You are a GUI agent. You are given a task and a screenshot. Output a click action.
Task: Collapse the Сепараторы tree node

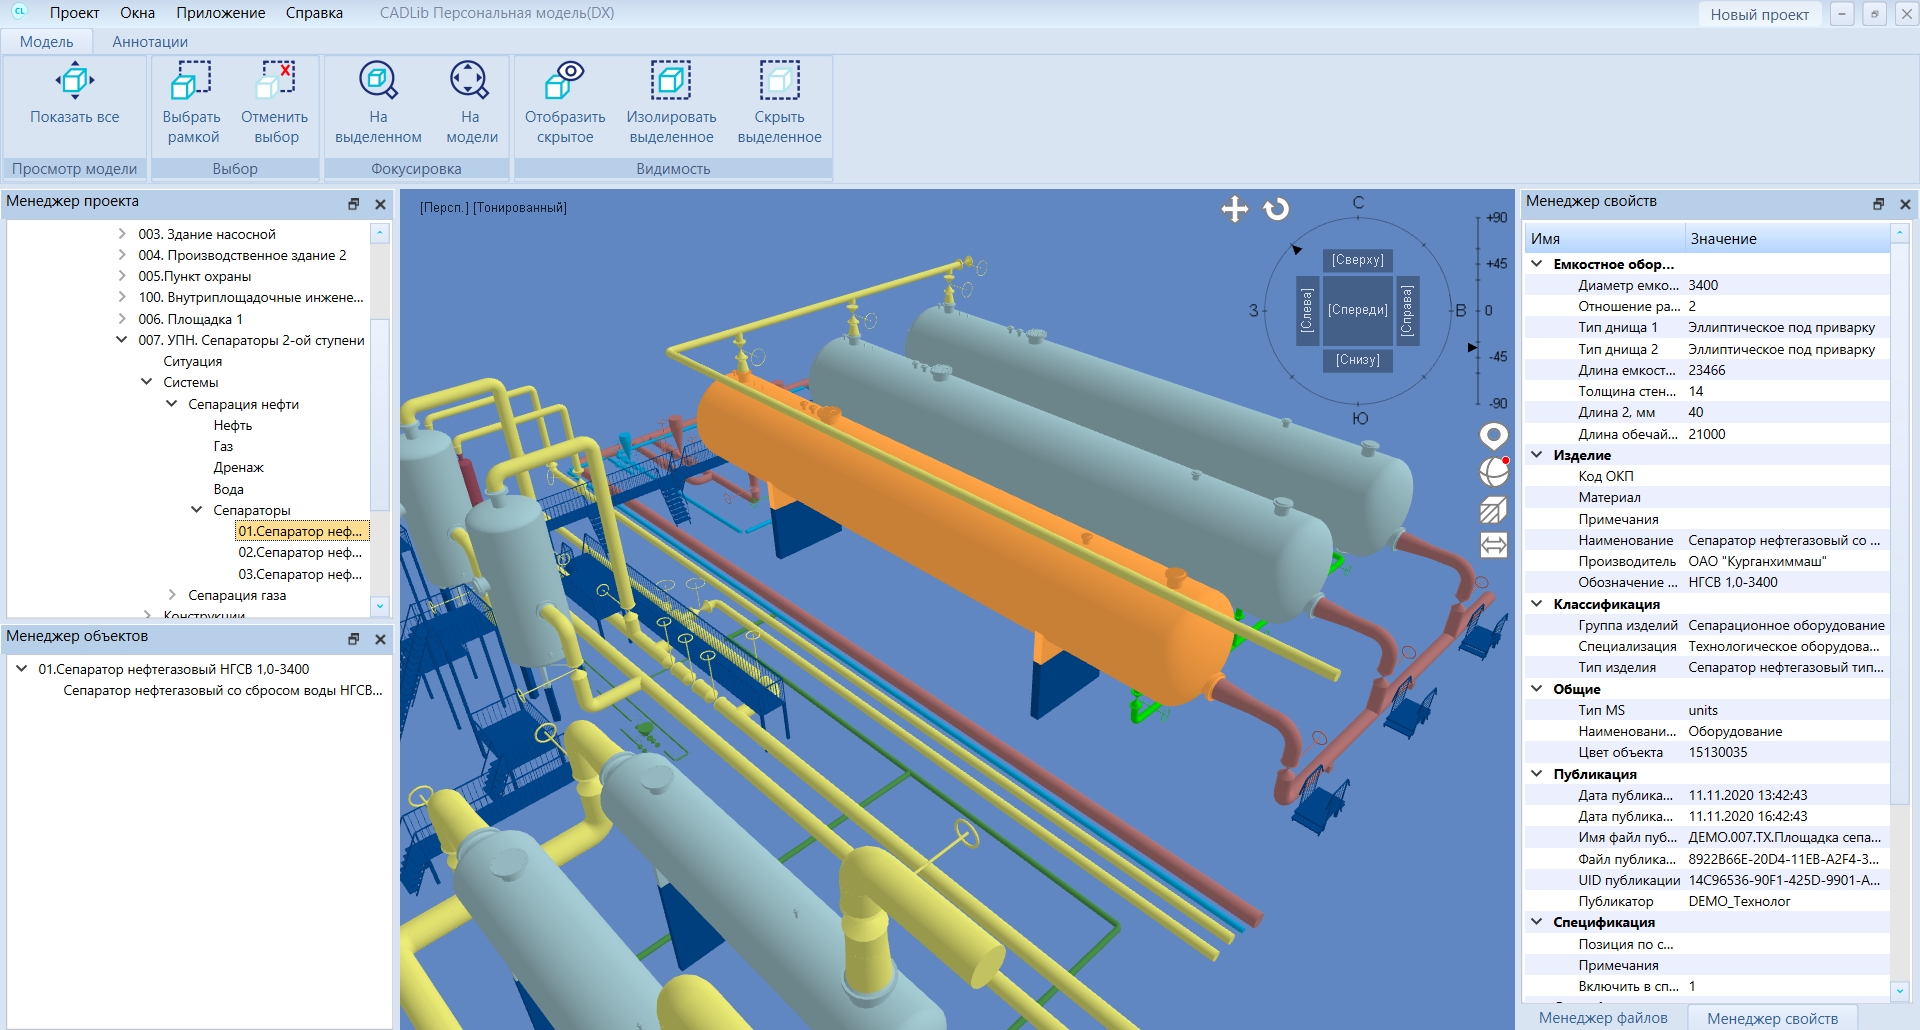coord(197,510)
